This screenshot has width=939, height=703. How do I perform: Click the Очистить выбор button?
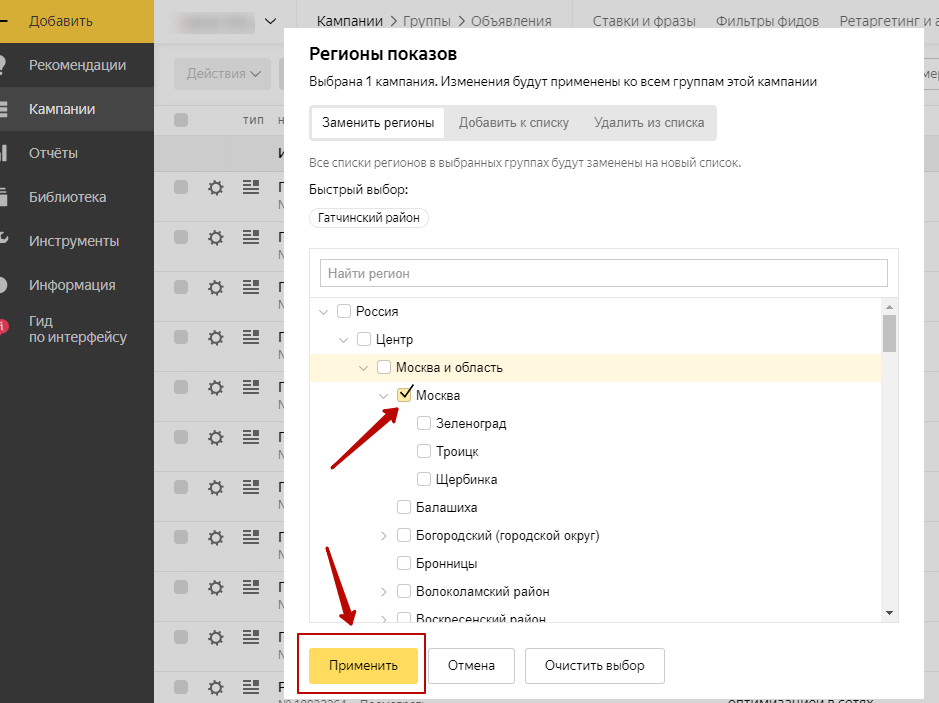click(595, 665)
